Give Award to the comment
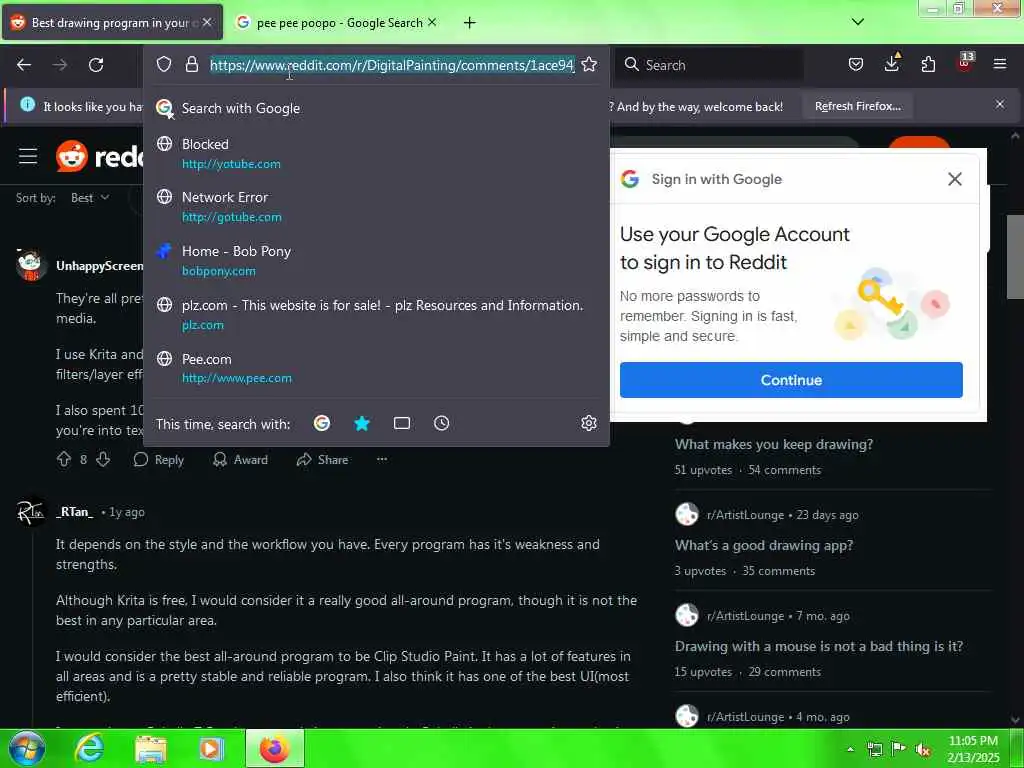Image resolution: width=1024 pixels, height=768 pixels. (240, 460)
